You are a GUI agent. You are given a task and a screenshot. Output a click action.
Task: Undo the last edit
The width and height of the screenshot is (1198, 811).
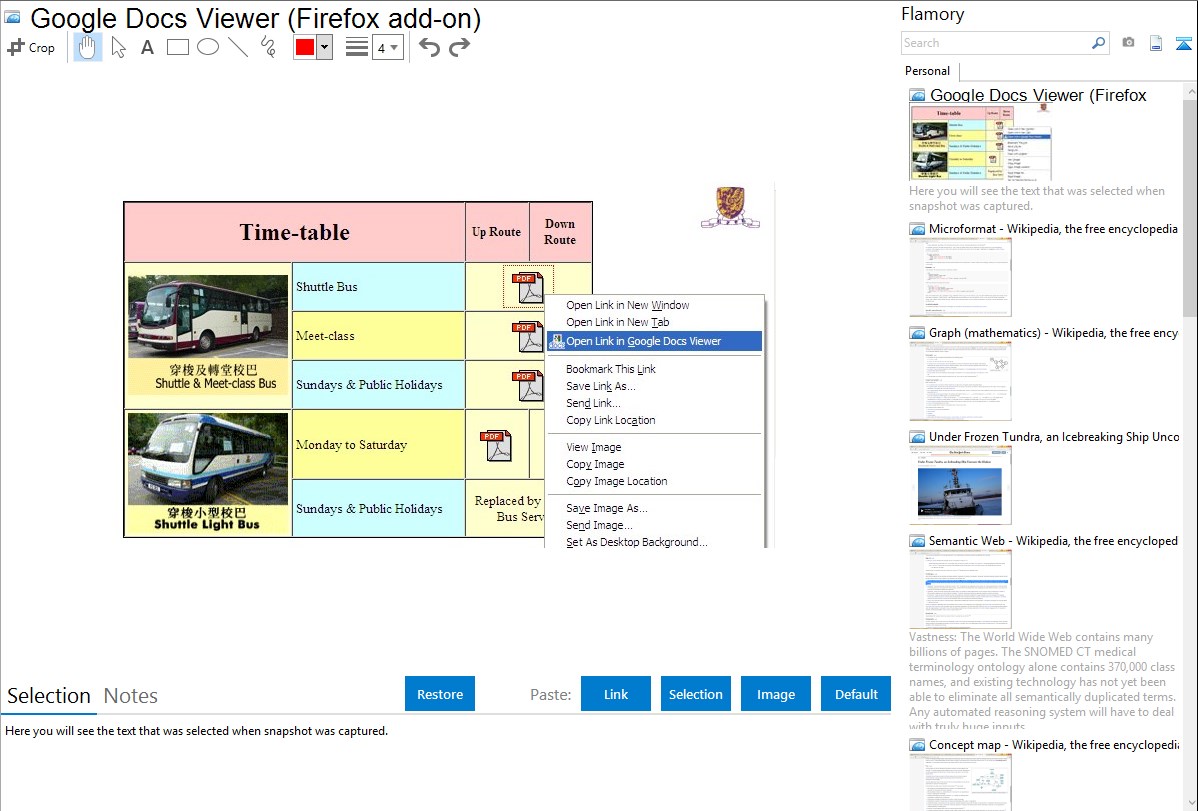[429, 47]
